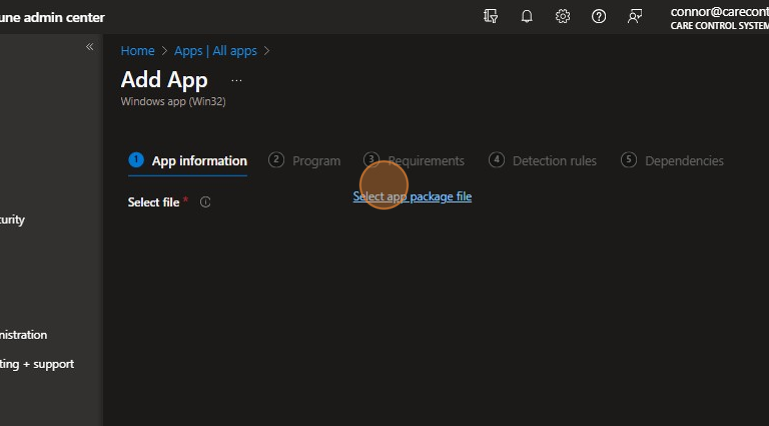Image resolution: width=769 pixels, height=426 pixels.
Task: Go back to Apps | All apps breadcrumb
Action: (x=215, y=51)
